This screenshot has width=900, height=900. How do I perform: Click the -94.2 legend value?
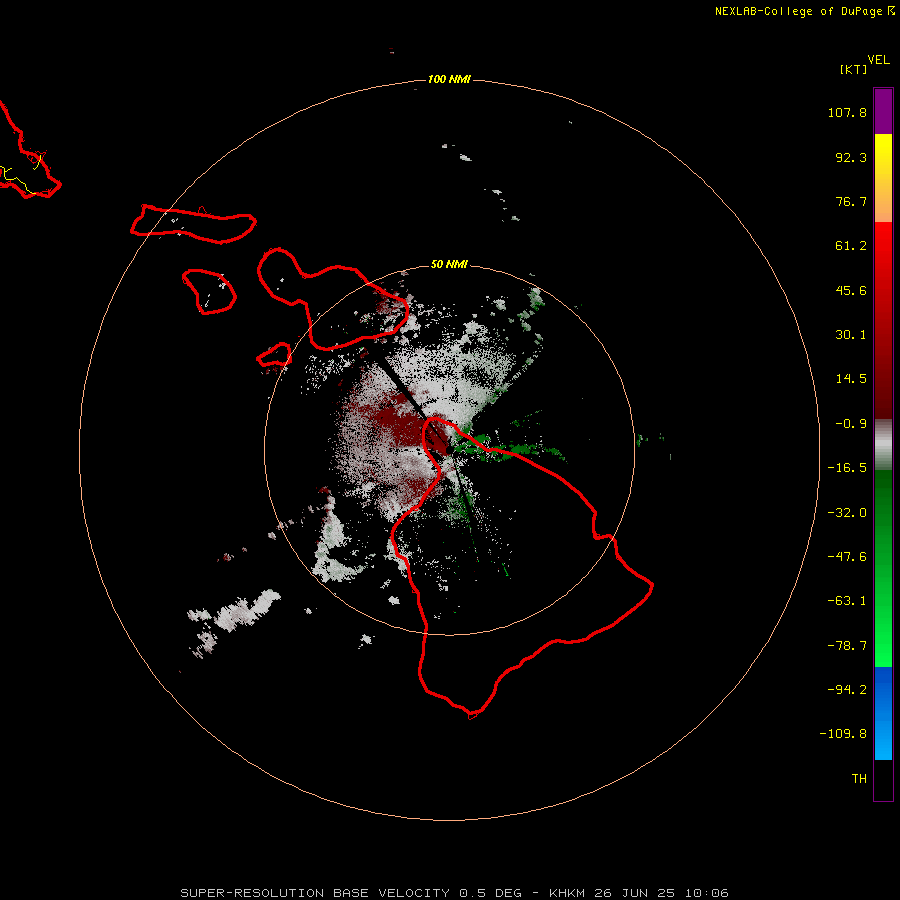click(x=847, y=689)
